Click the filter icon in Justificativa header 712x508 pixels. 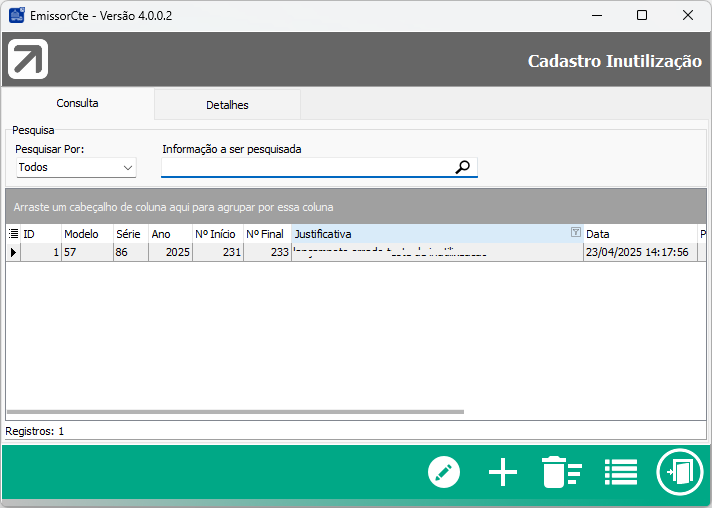pyautogui.click(x=575, y=233)
